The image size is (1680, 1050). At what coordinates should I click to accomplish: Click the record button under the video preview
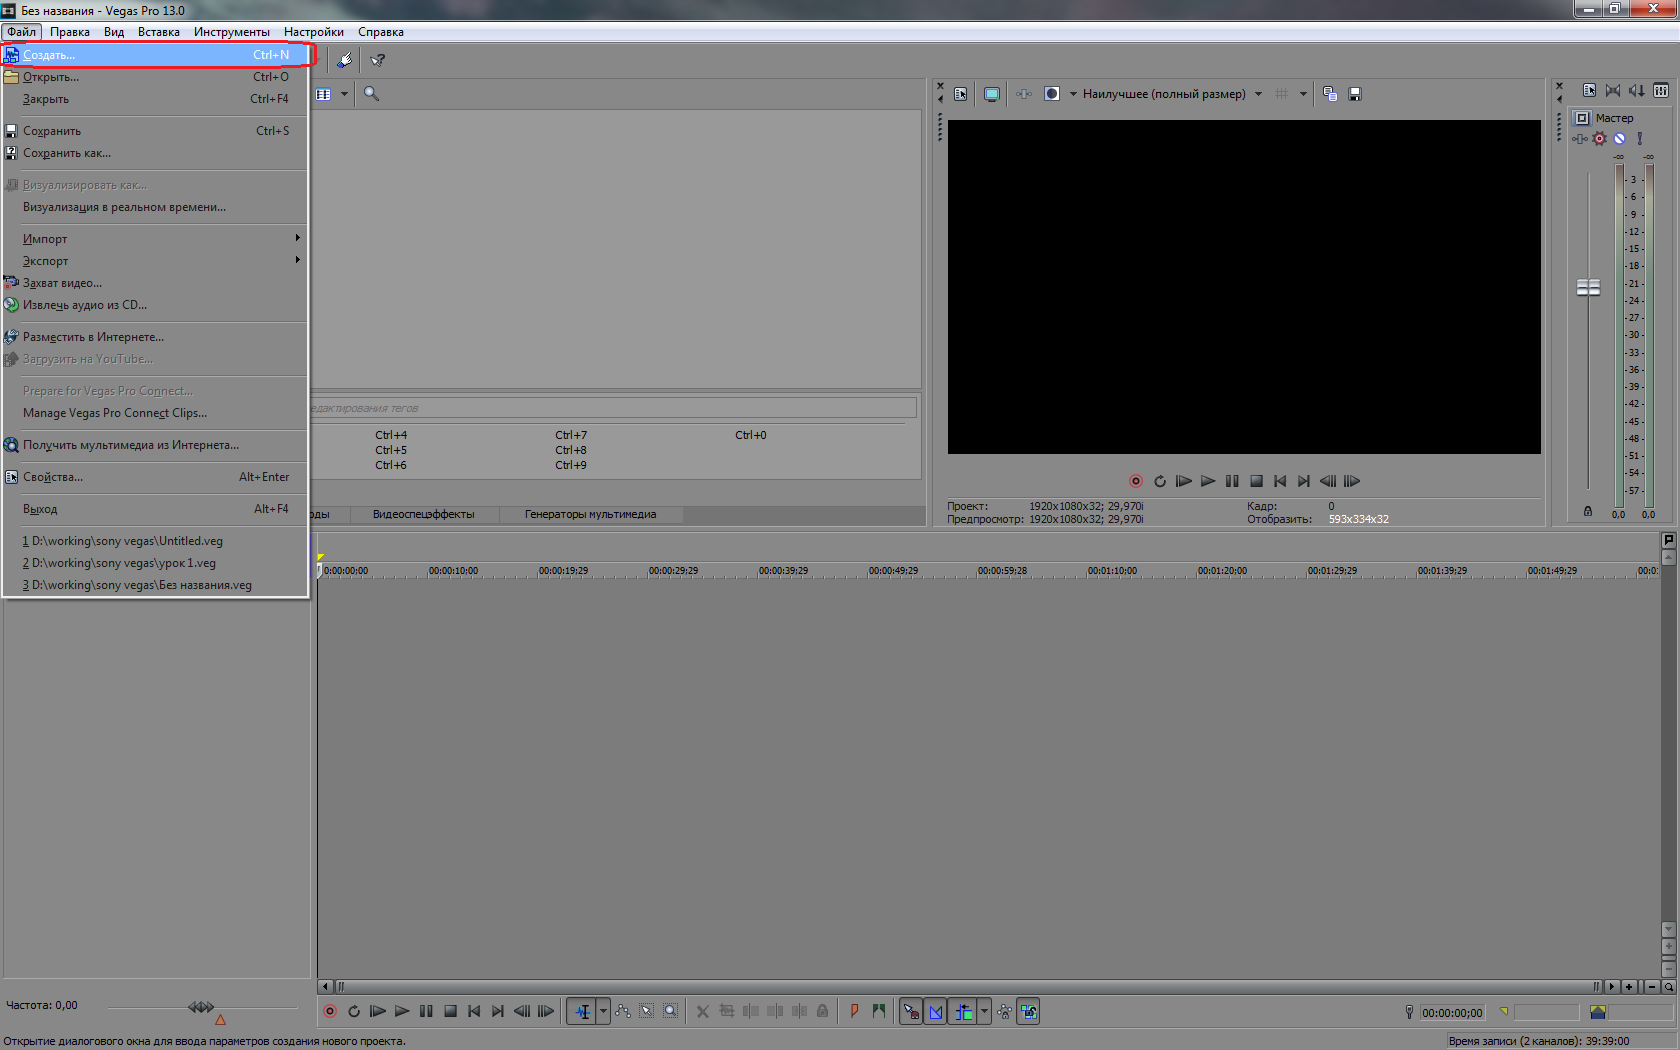pos(1135,481)
